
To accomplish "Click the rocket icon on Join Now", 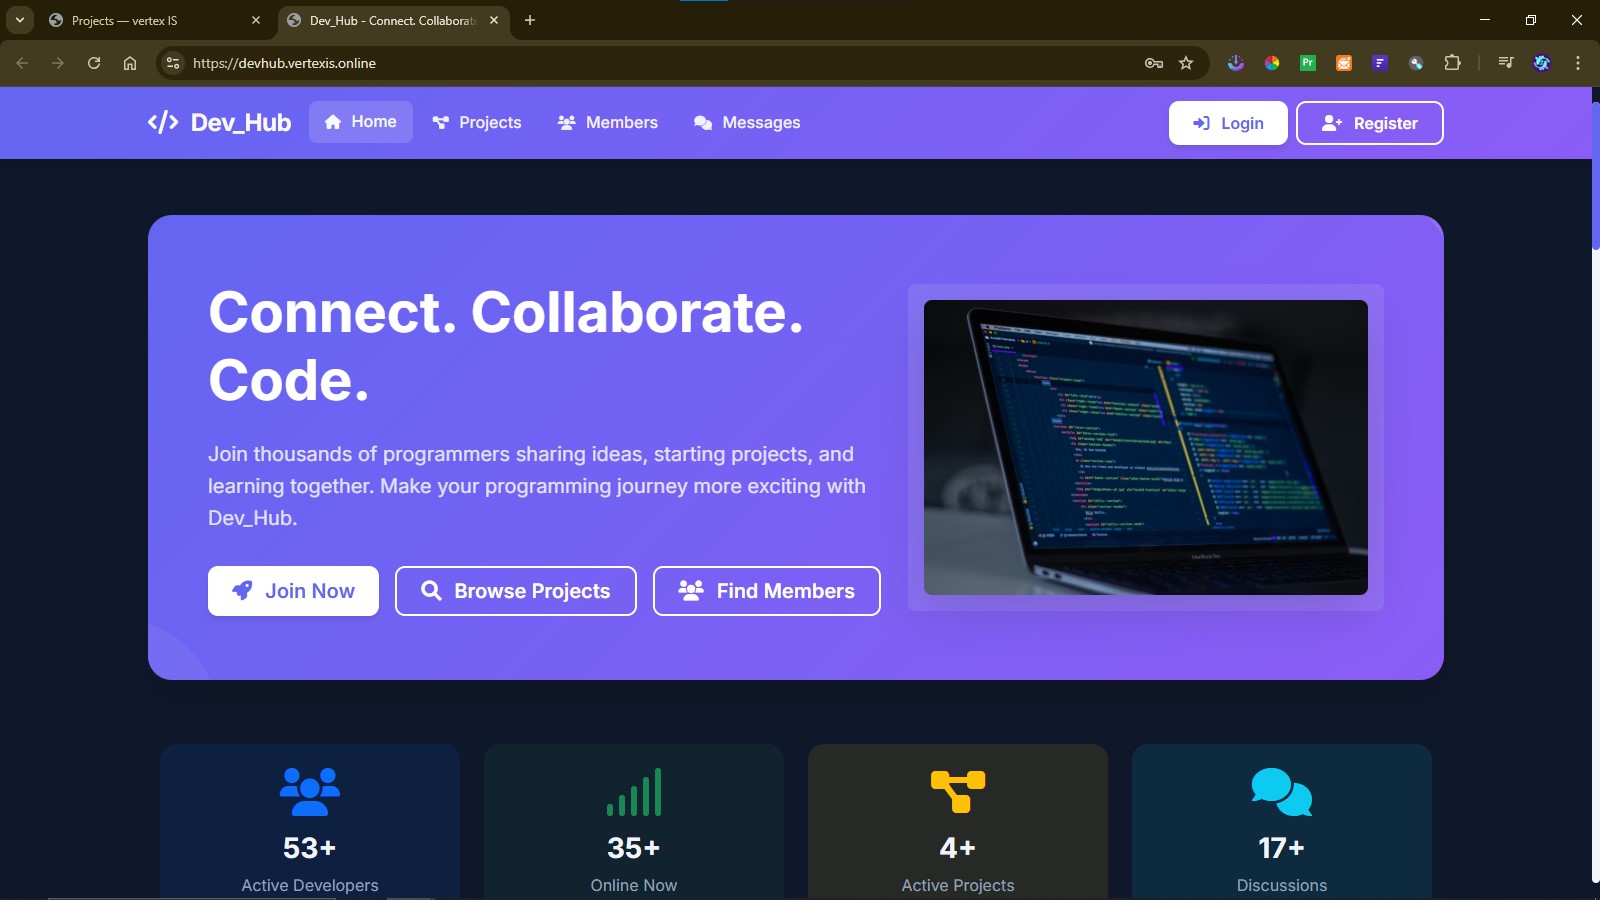I will tap(240, 590).
